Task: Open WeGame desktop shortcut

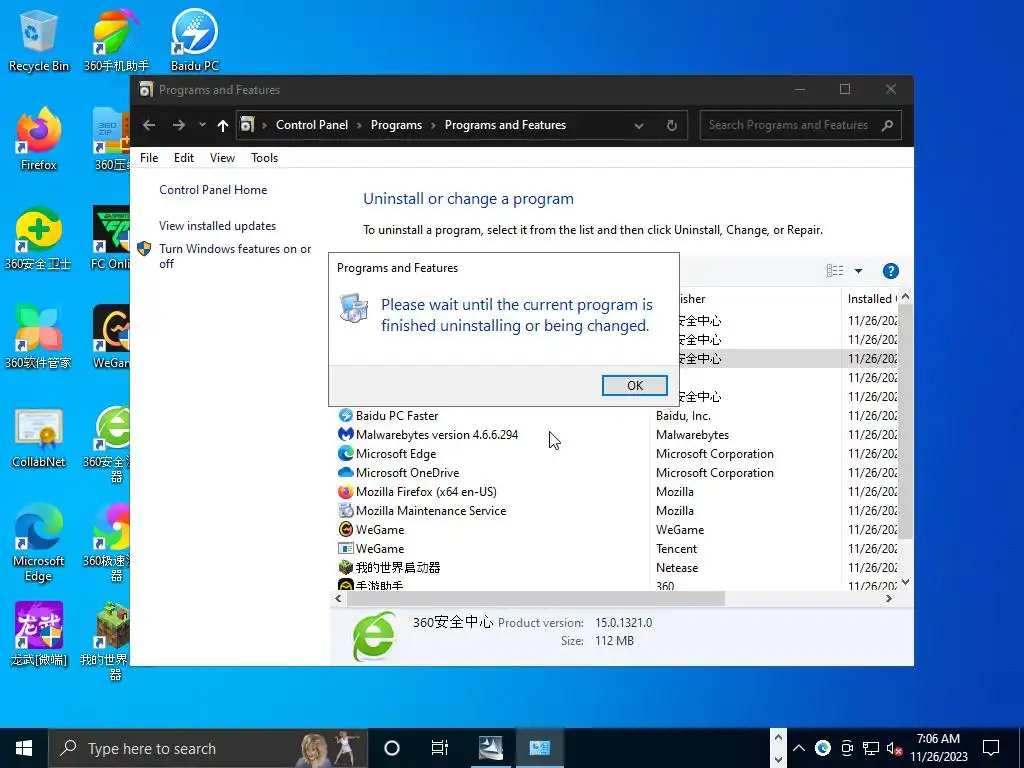Action: coord(111,338)
